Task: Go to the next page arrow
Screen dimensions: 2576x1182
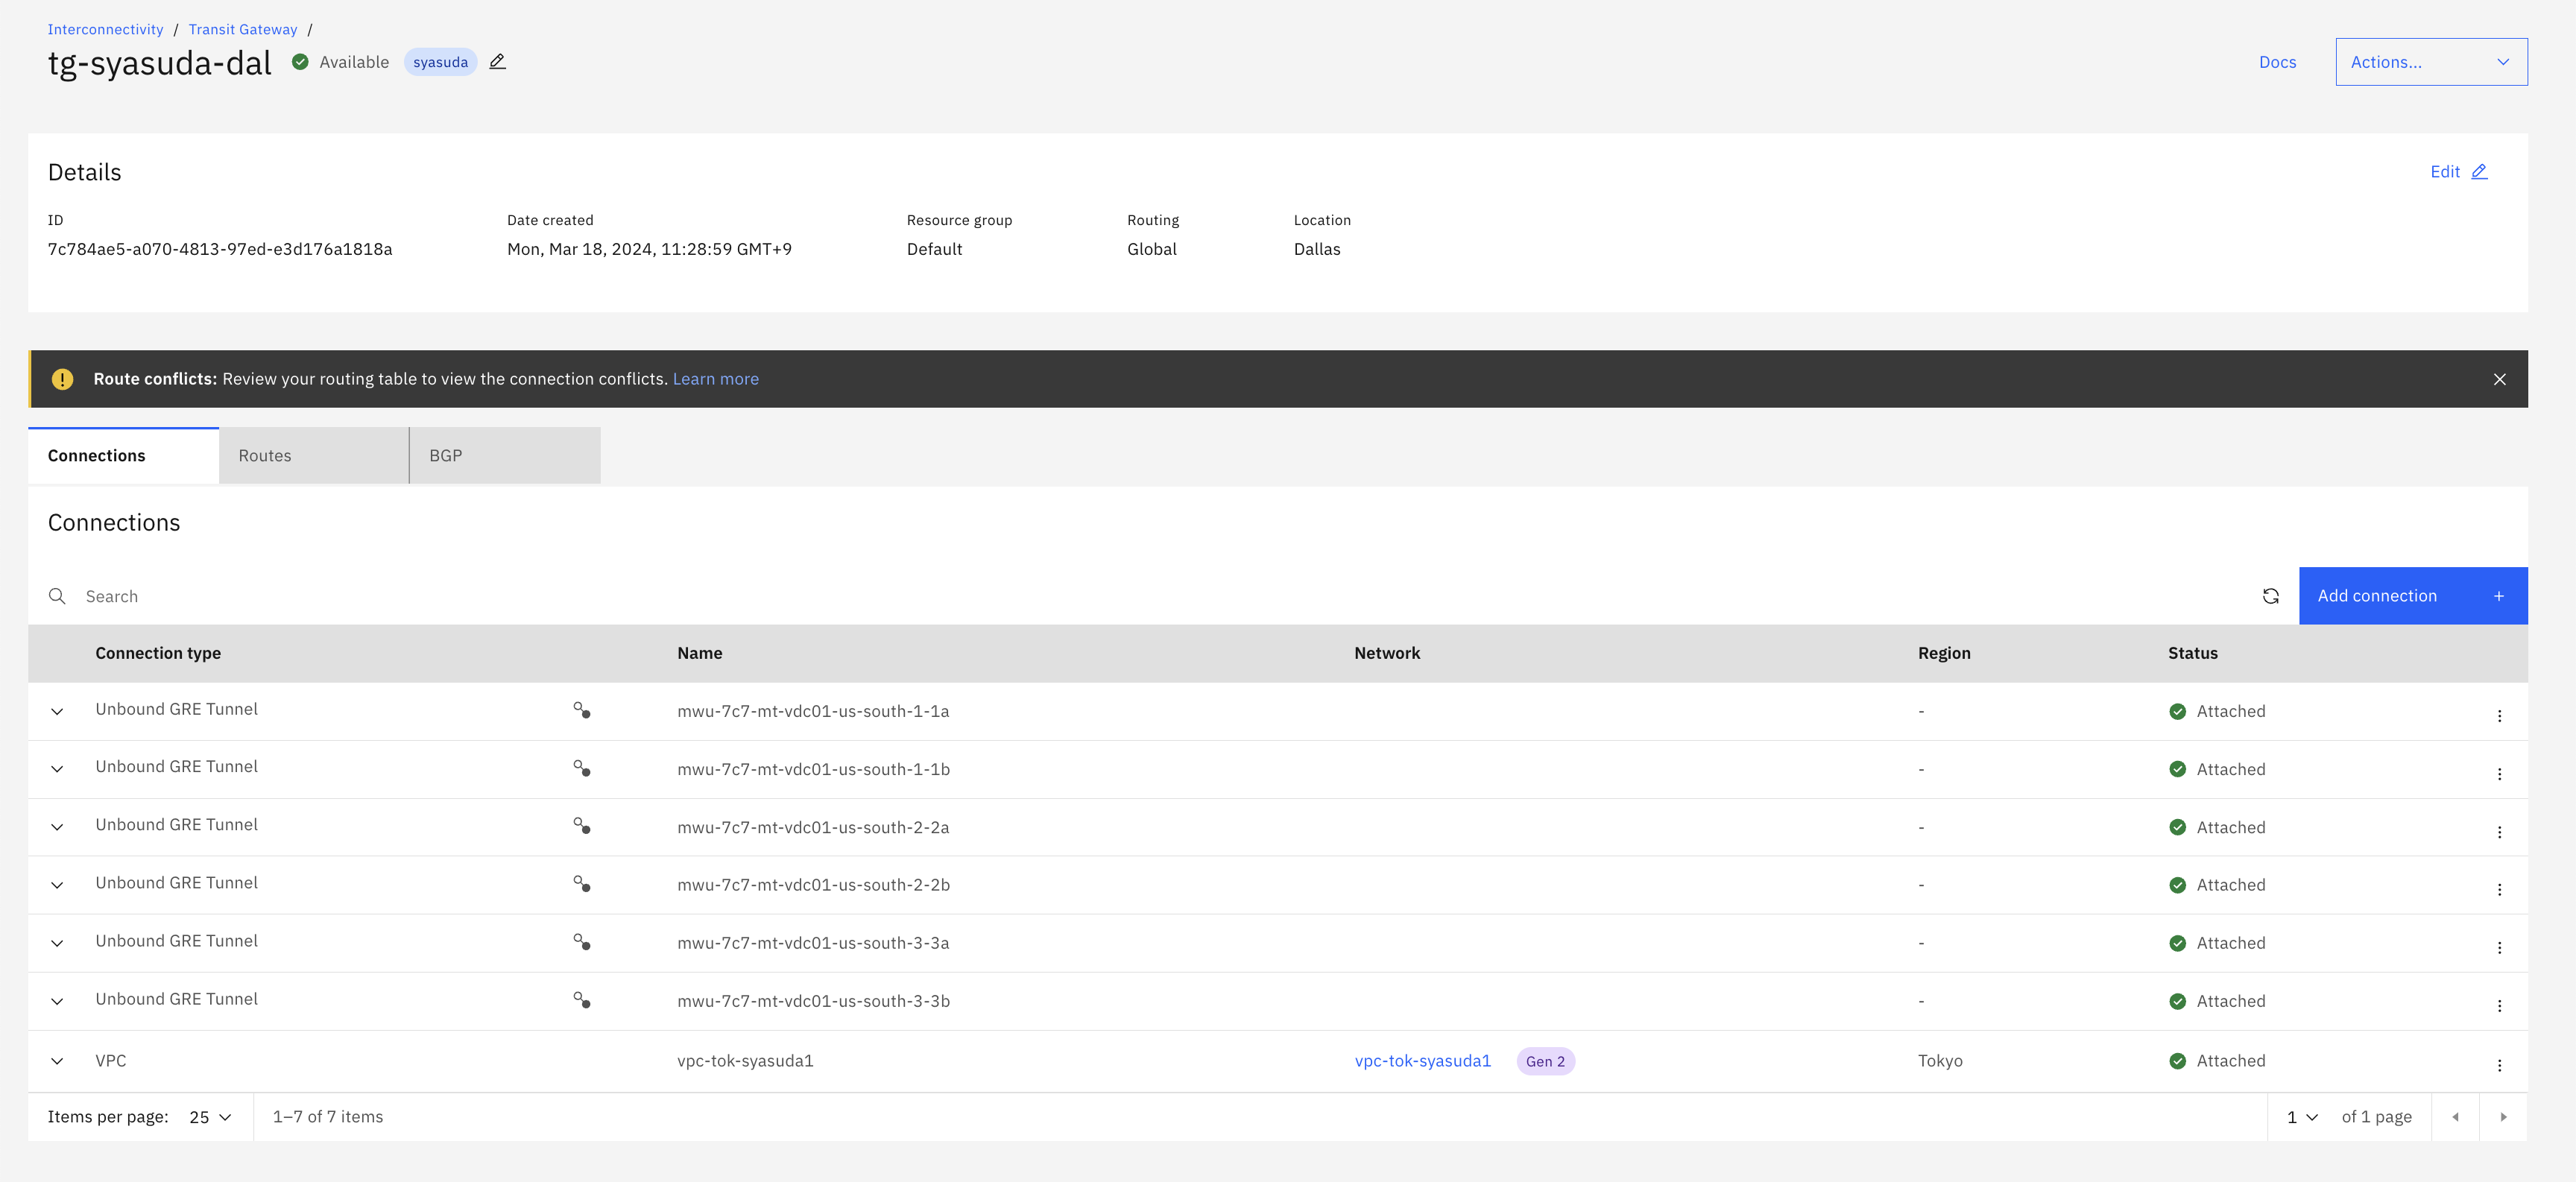Action: click(2503, 1117)
